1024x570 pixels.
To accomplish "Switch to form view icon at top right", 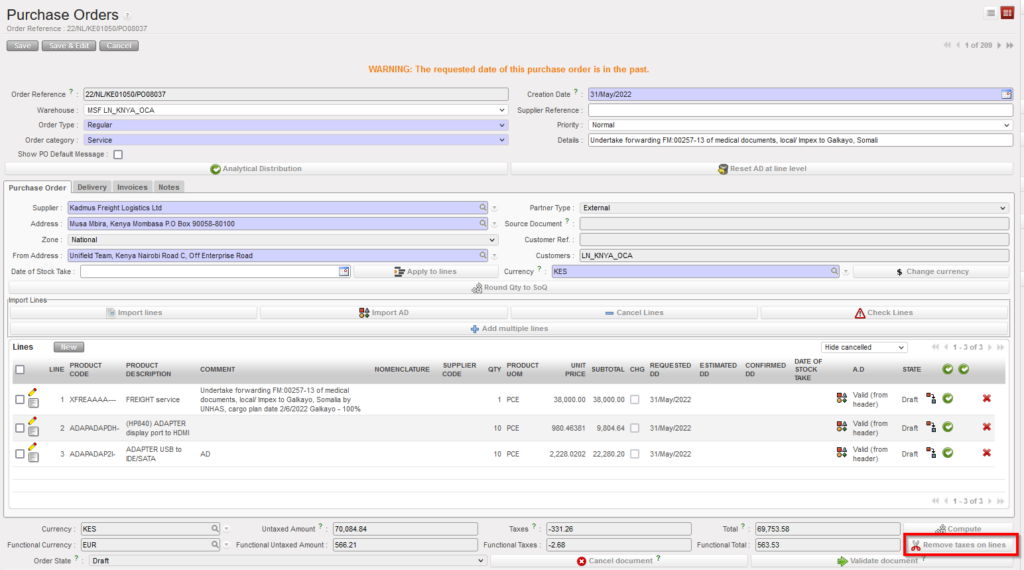I will (x=1007, y=13).
